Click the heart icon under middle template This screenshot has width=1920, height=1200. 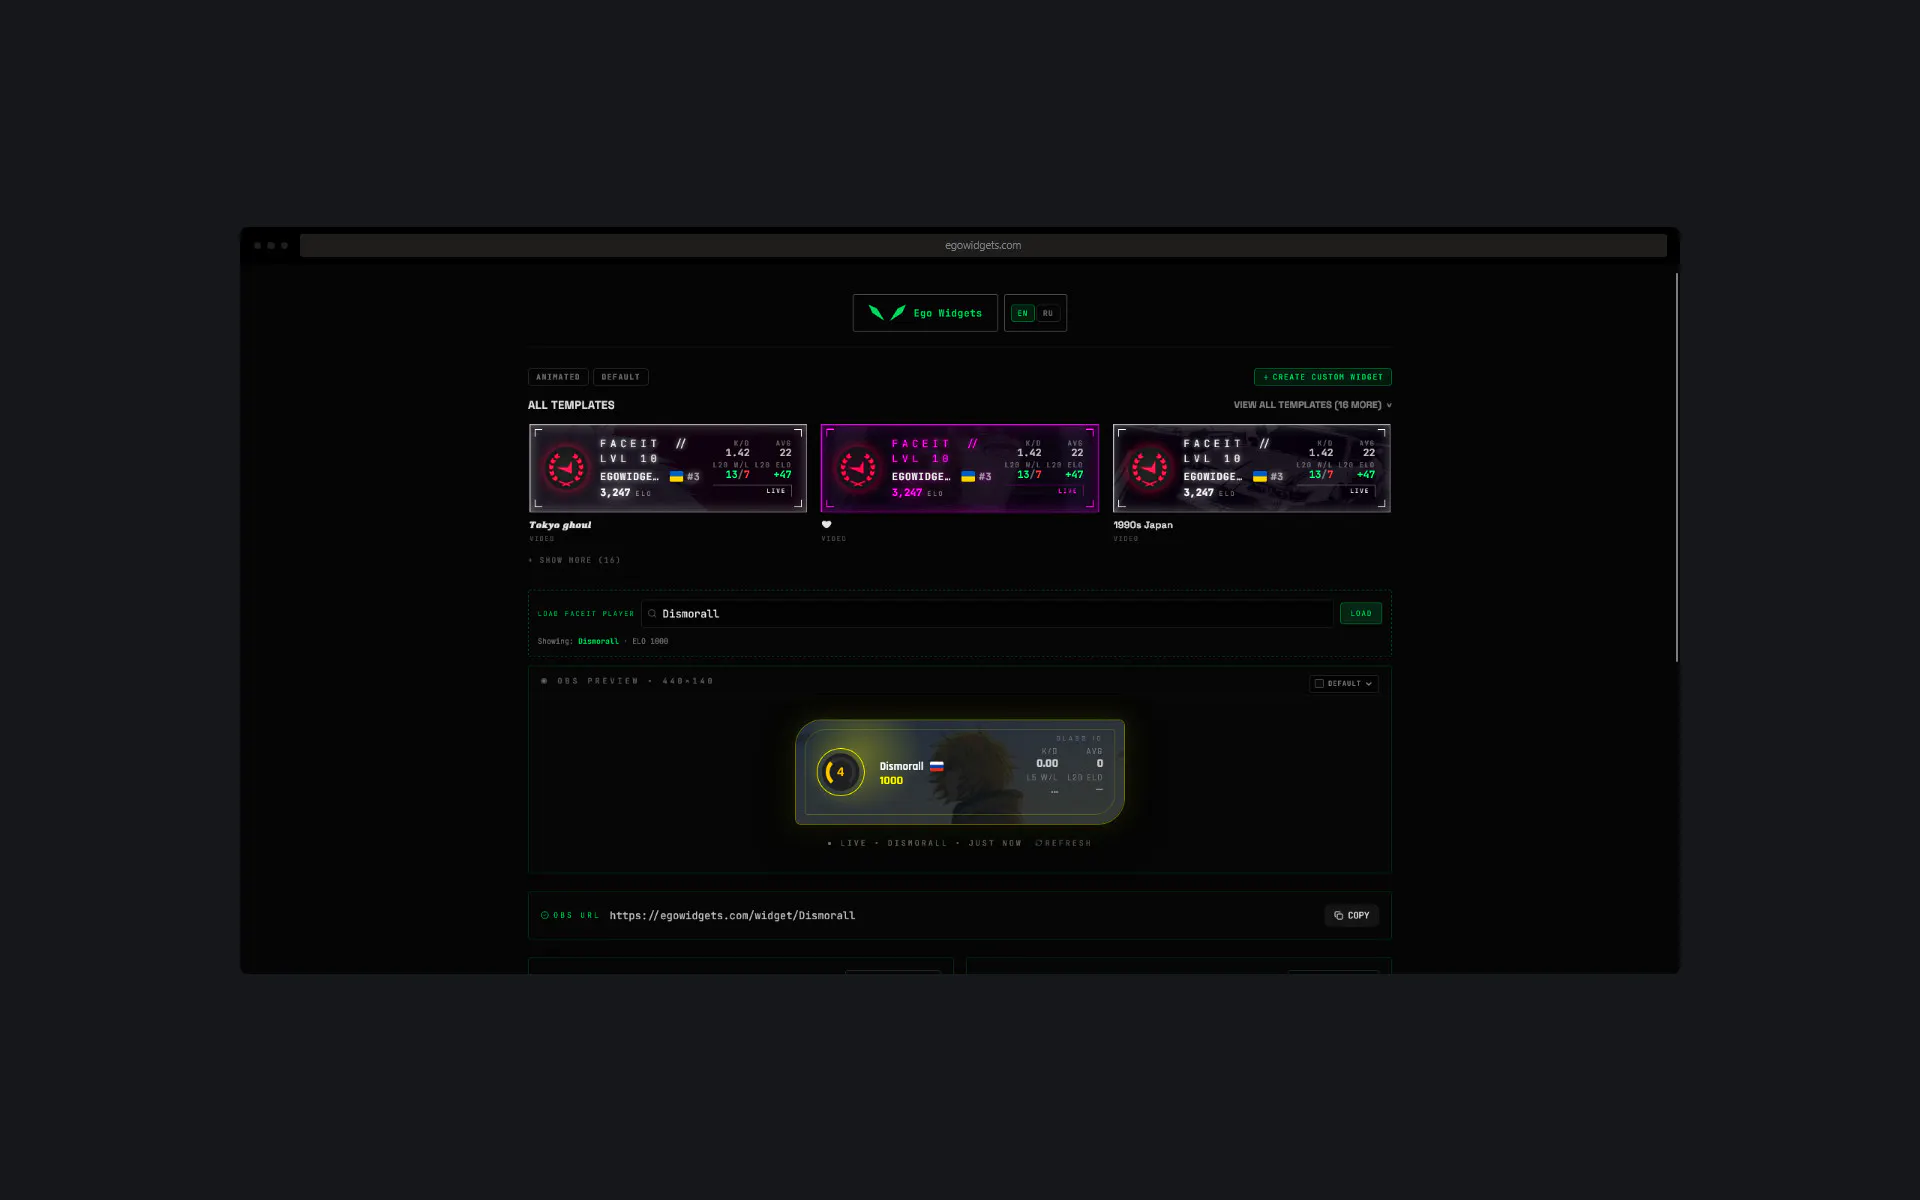[826, 524]
